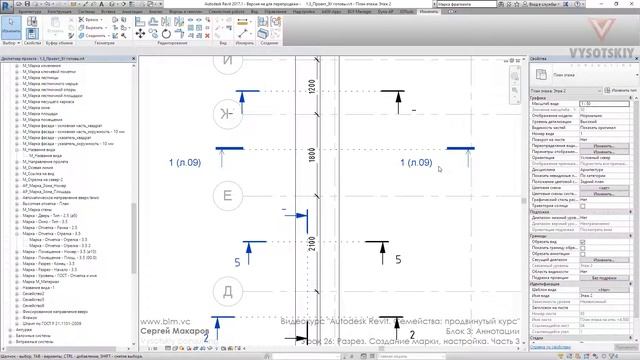Click the Project Browser vertical scrollbar
Screen dimensions: 640x360
[133, 238]
